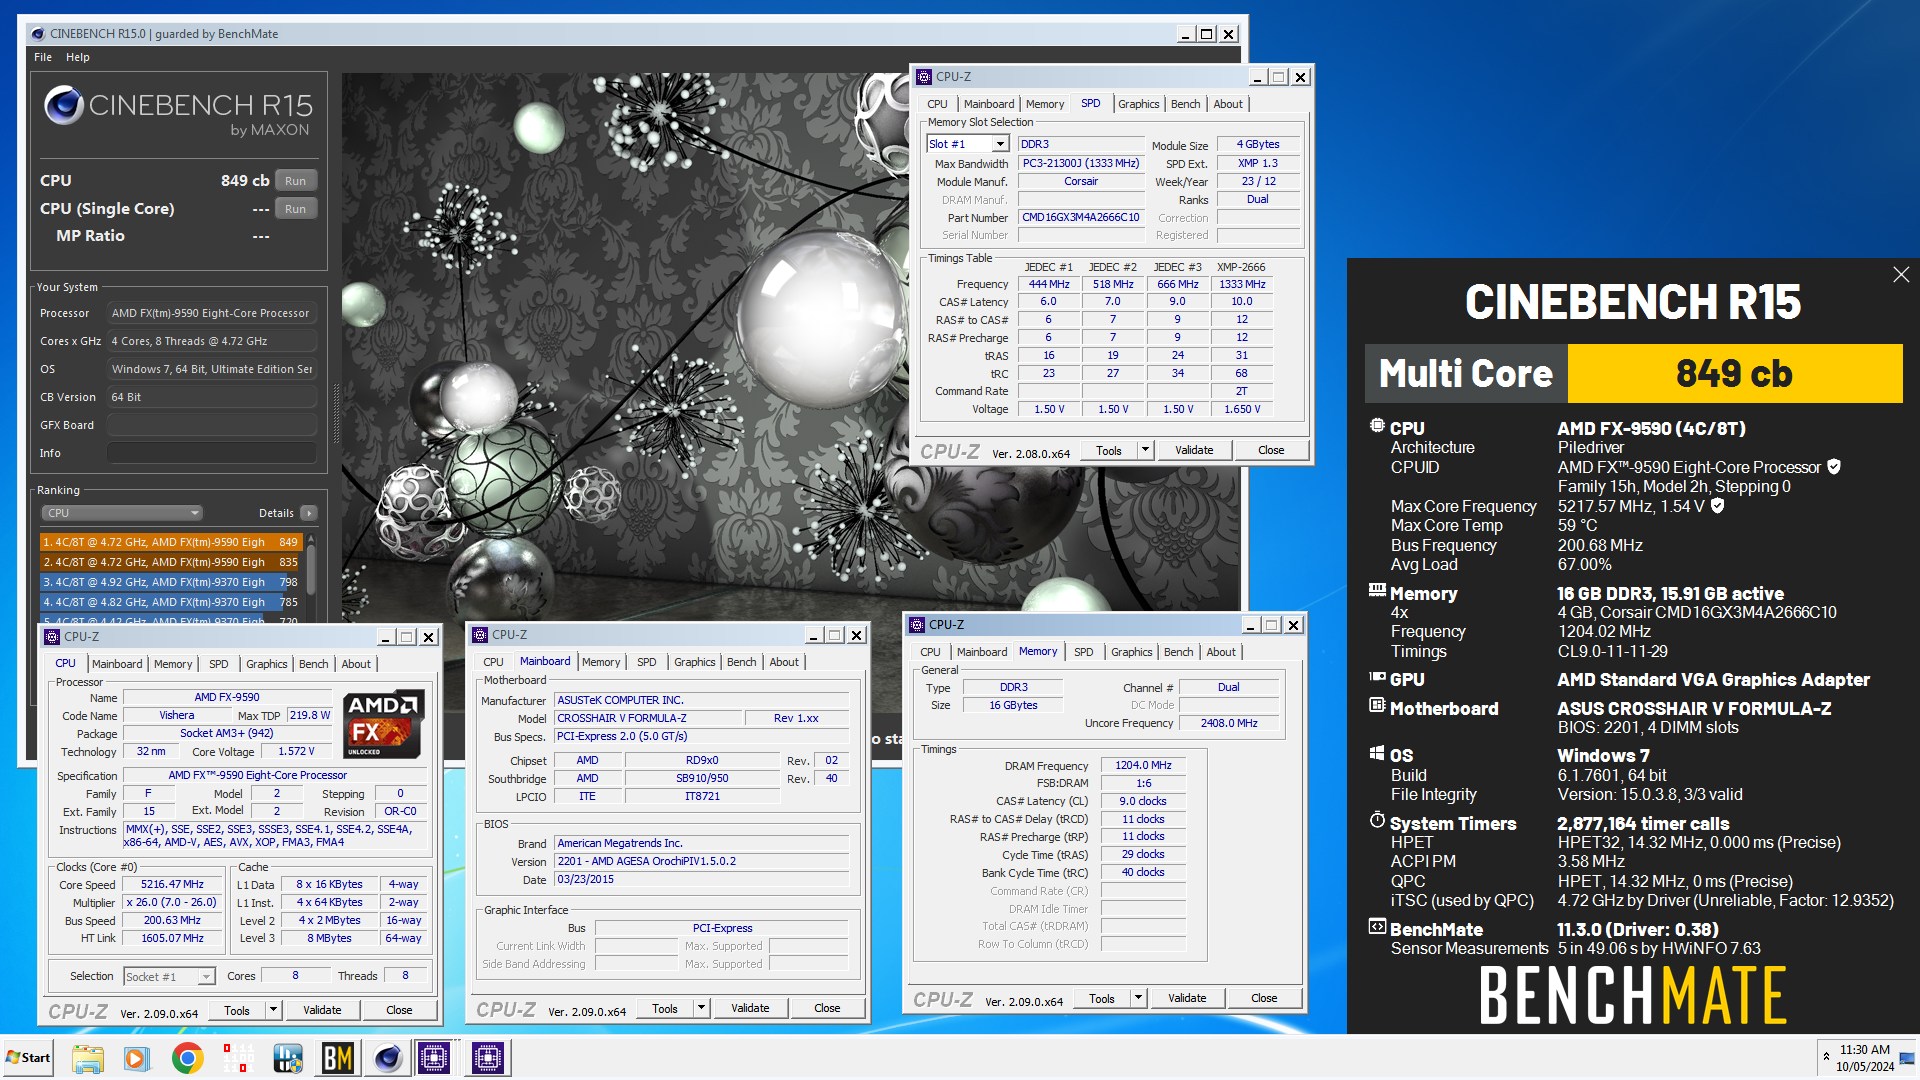Launch Windows Media Player taskbar icon
The width and height of the screenshot is (1920, 1080).
pyautogui.click(x=137, y=1058)
